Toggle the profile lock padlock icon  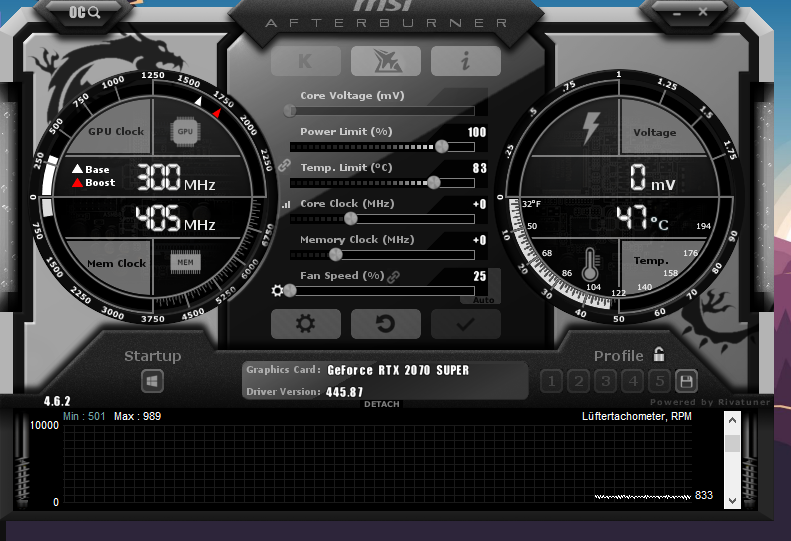pos(659,354)
